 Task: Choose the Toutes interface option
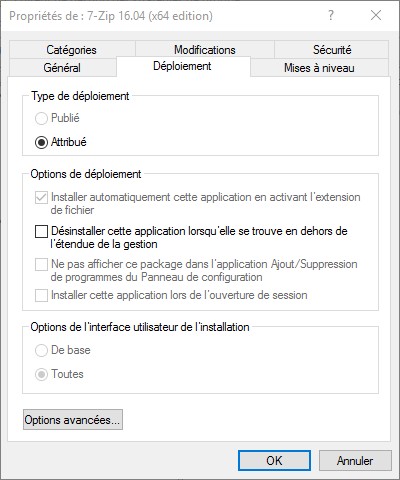pyautogui.click(x=41, y=375)
